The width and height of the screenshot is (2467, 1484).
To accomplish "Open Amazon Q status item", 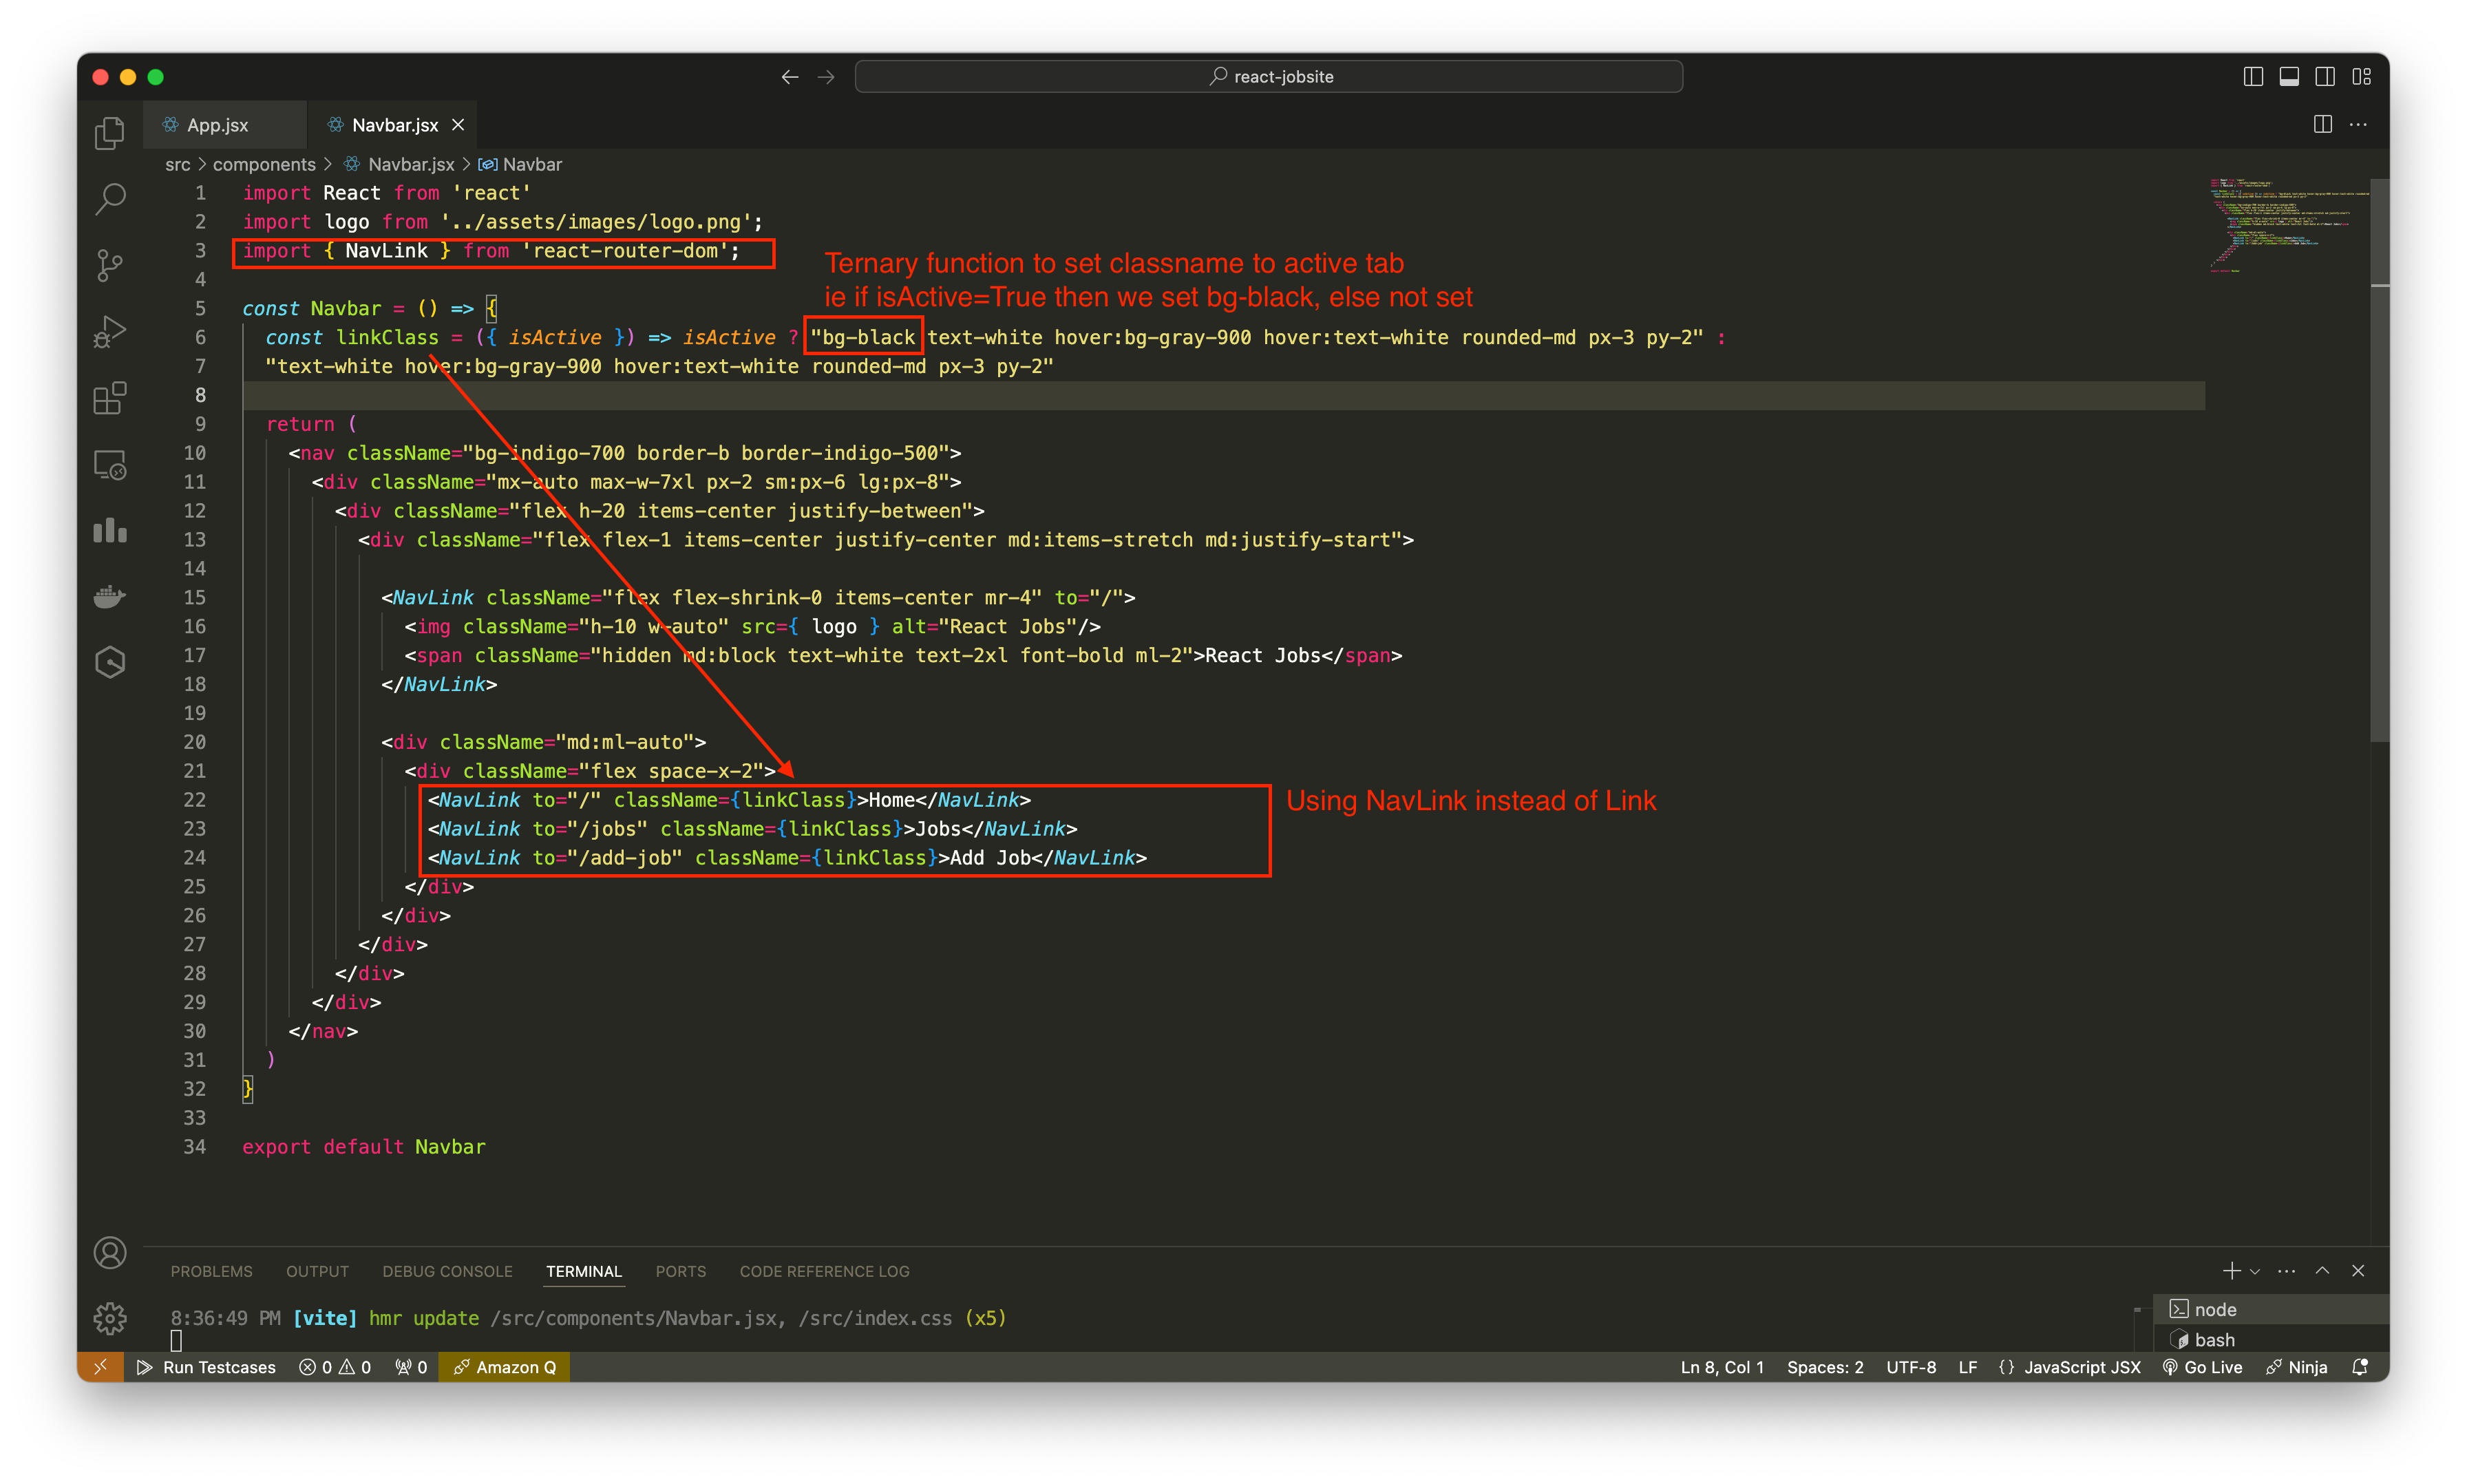I will tap(505, 1367).
